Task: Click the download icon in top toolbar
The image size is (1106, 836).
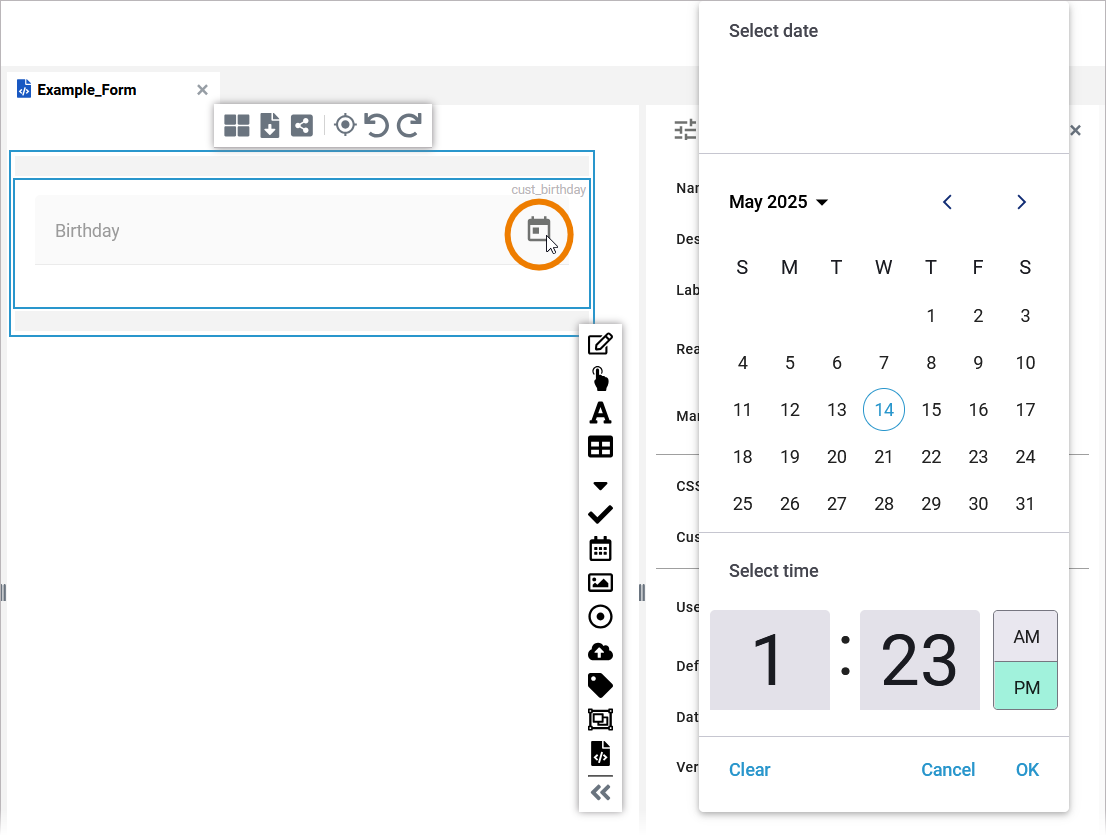Action: click(270, 125)
